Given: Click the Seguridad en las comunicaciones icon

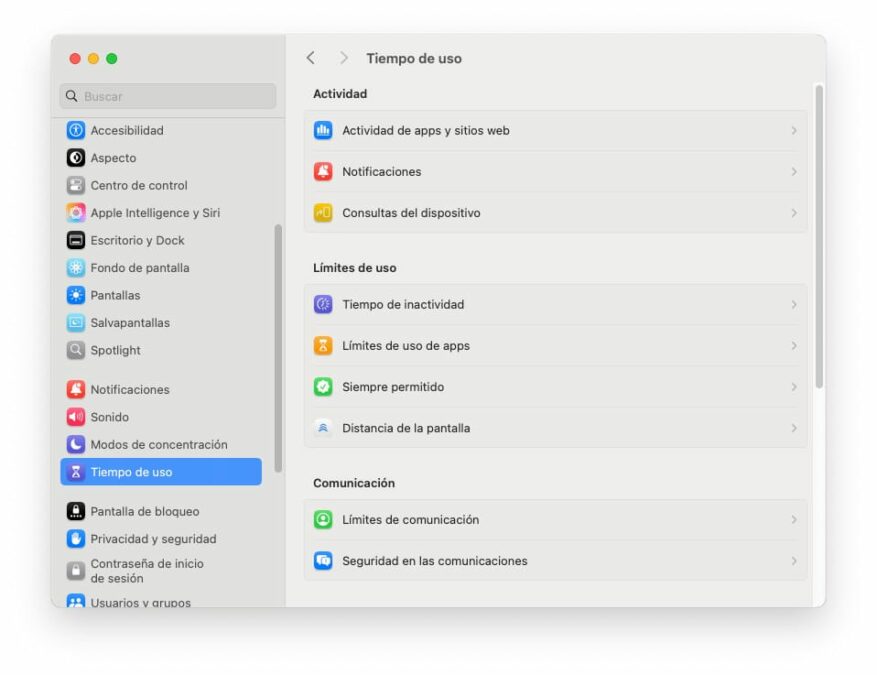Looking at the screenshot, I should coord(323,560).
